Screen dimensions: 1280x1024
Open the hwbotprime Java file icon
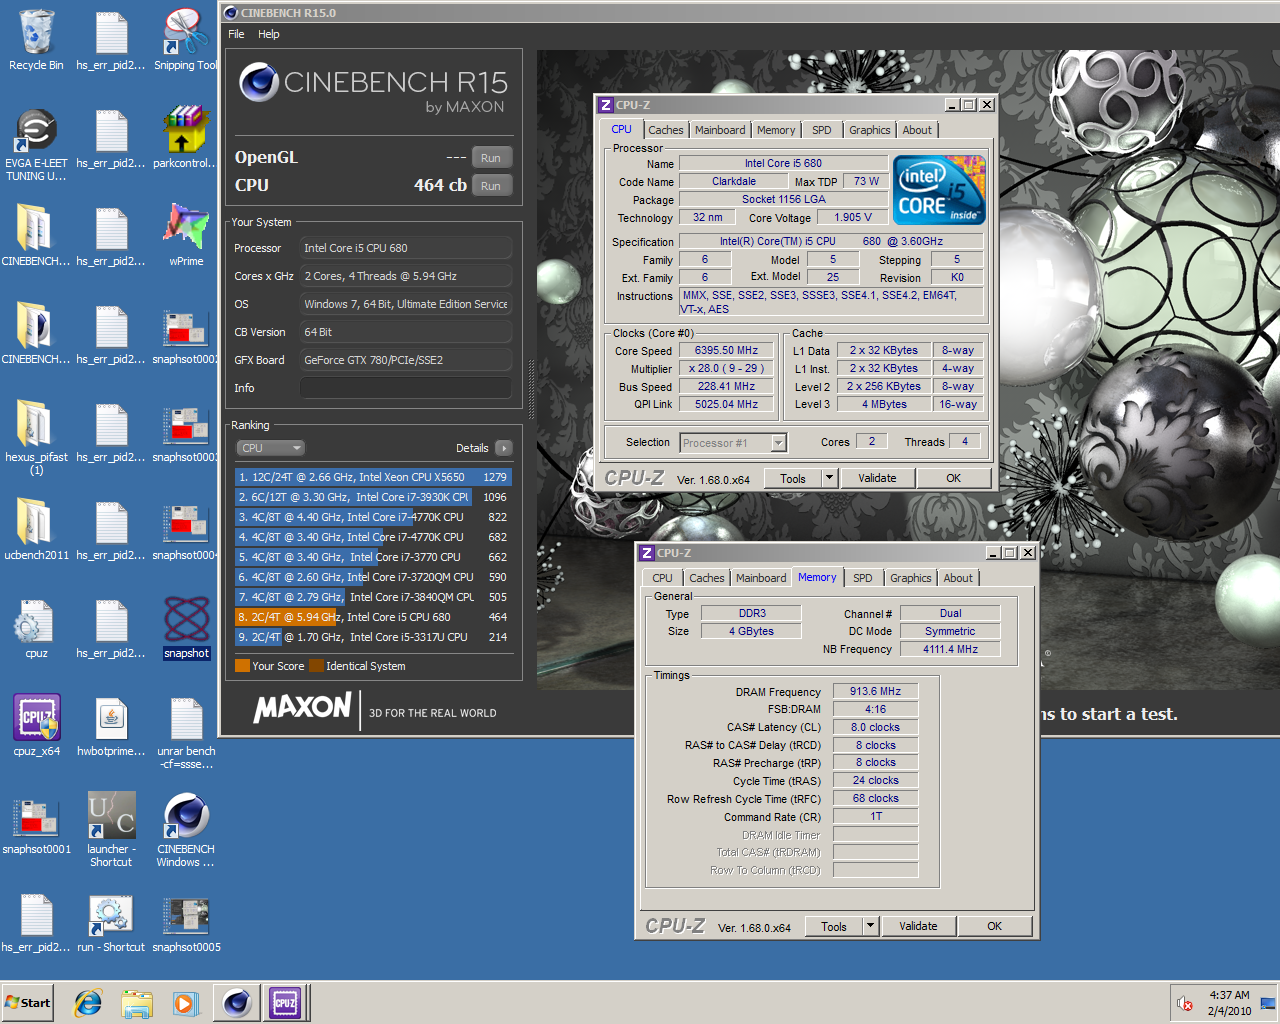click(111, 726)
